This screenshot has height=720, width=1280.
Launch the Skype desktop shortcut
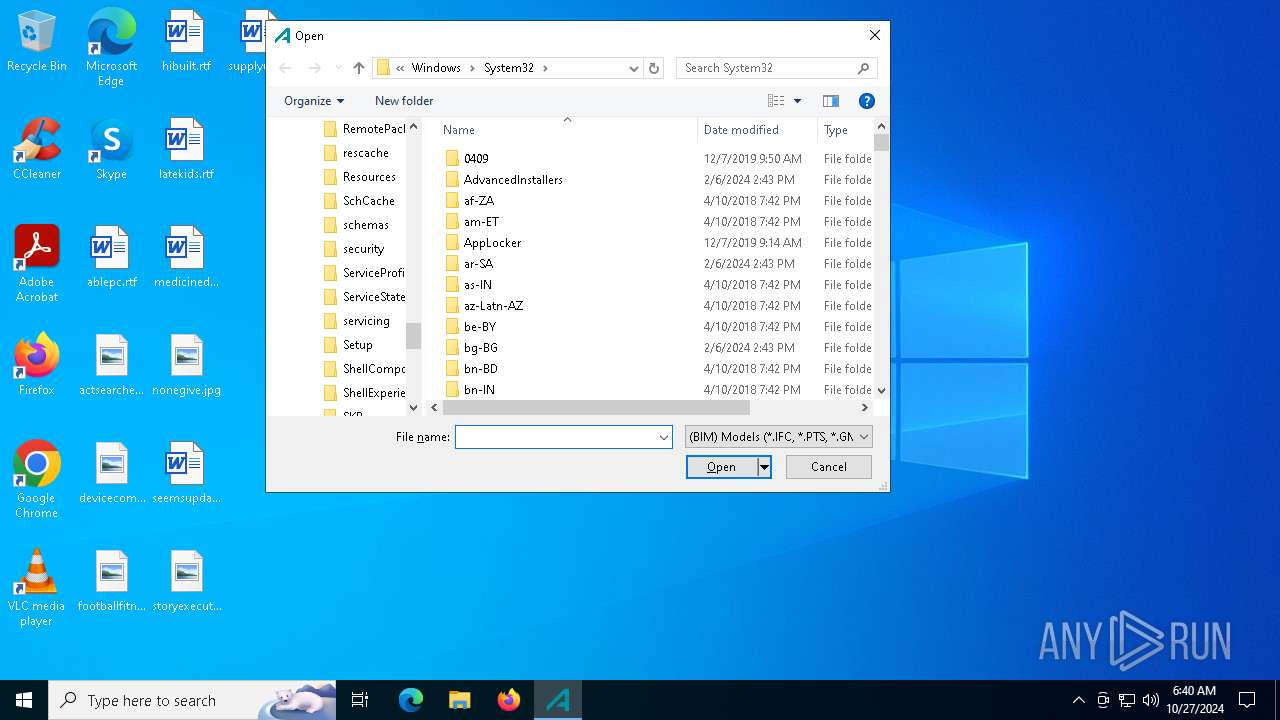point(111,150)
